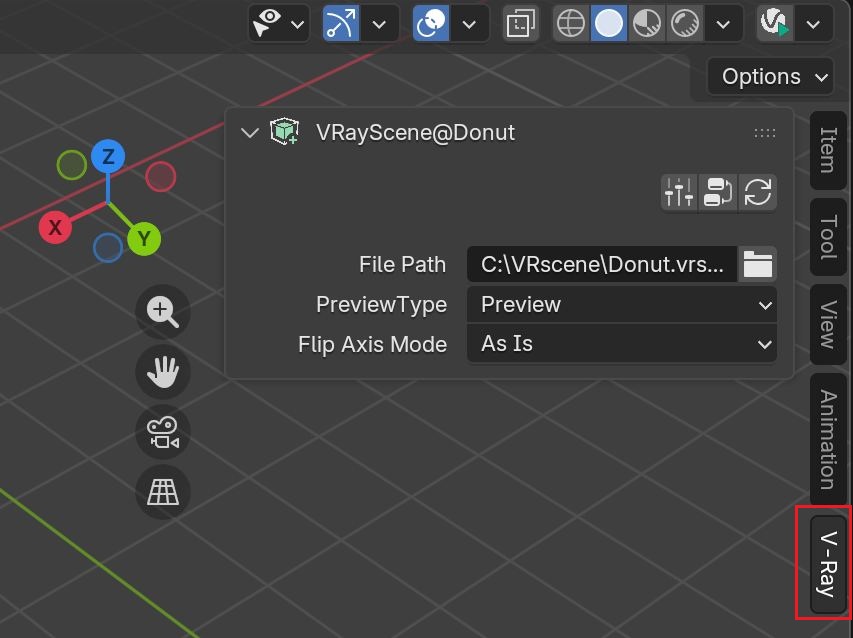Click the zoom magnifier viewport icon
This screenshot has width=853, height=638.
click(x=163, y=311)
